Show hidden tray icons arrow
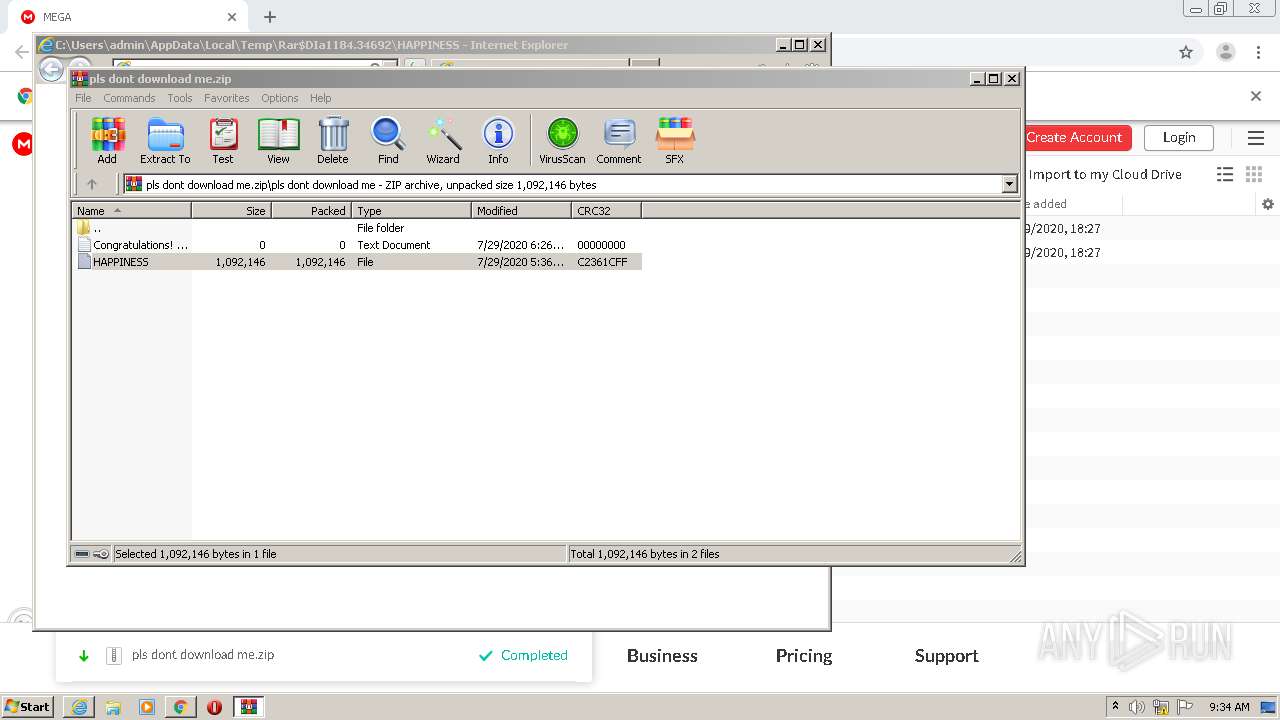The height and width of the screenshot is (720, 1280). click(1116, 707)
